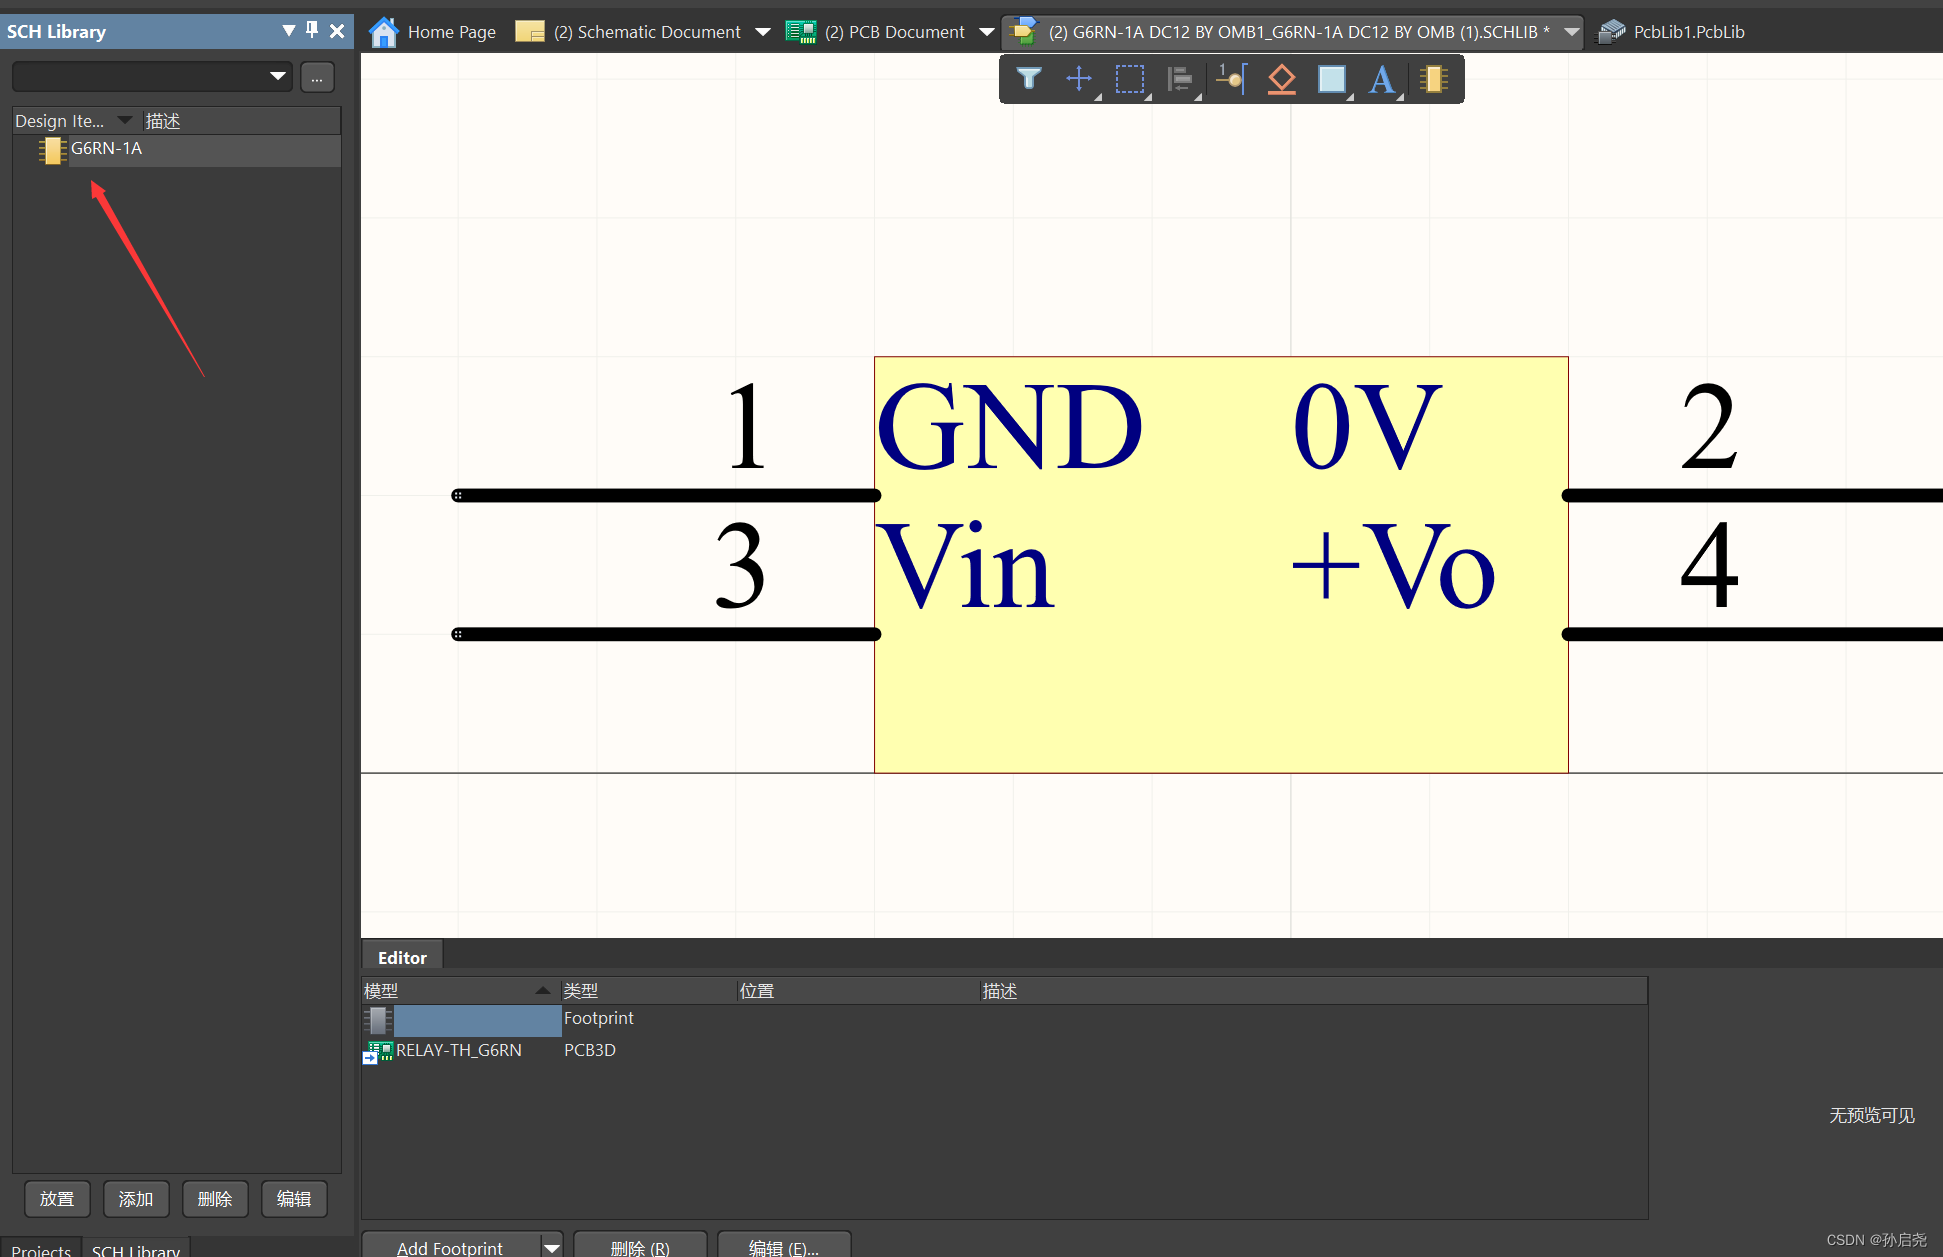1943x1257 pixels.
Task: Select the G6RN-1A component in list
Action: (107, 149)
